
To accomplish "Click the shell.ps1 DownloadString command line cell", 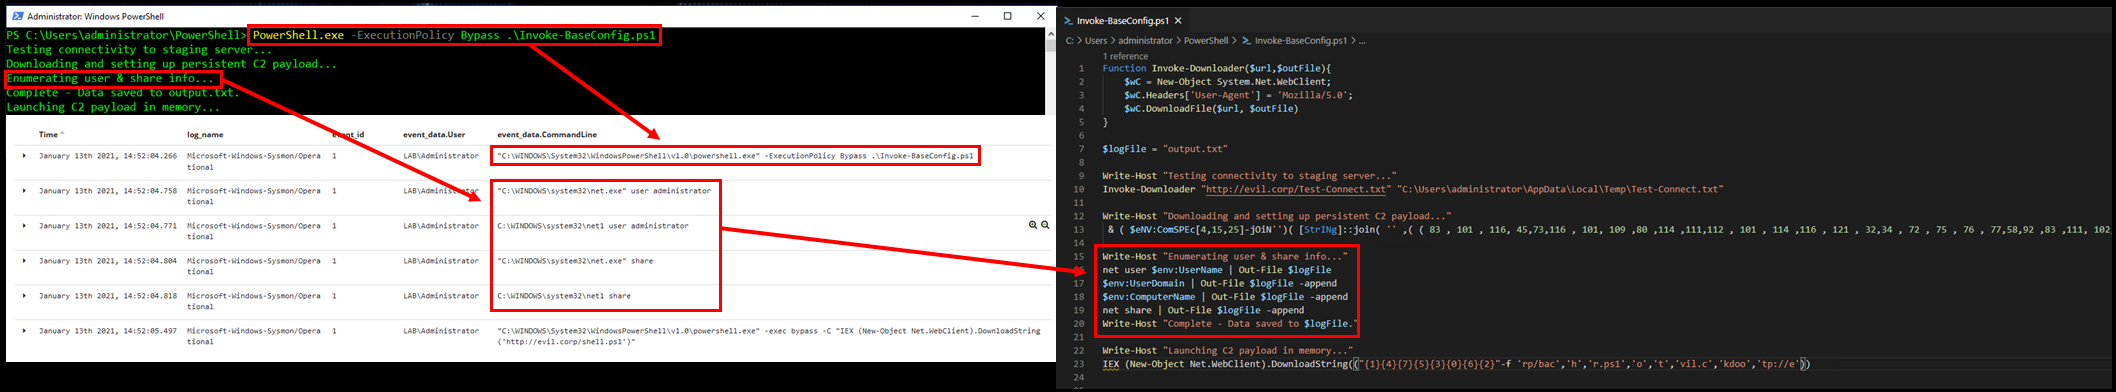I will coord(769,336).
